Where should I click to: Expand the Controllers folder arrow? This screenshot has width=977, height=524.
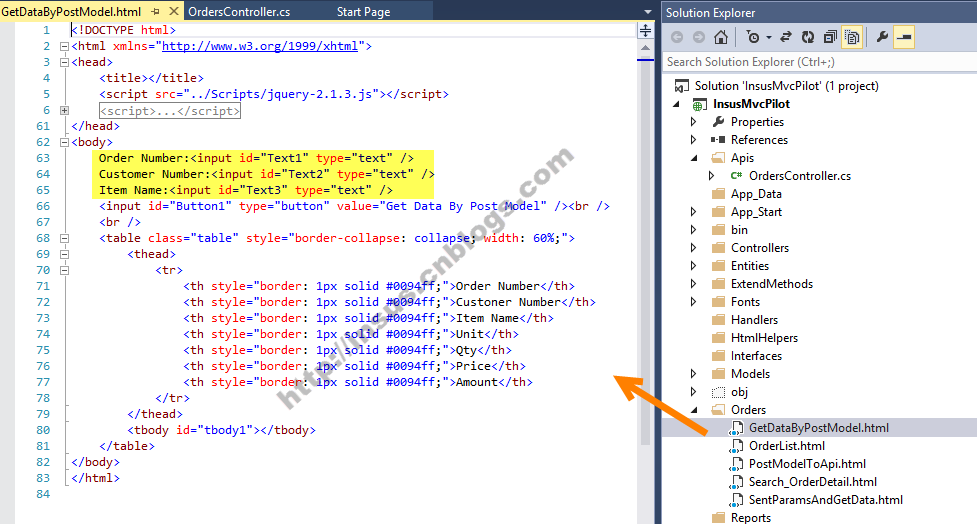[693, 248]
